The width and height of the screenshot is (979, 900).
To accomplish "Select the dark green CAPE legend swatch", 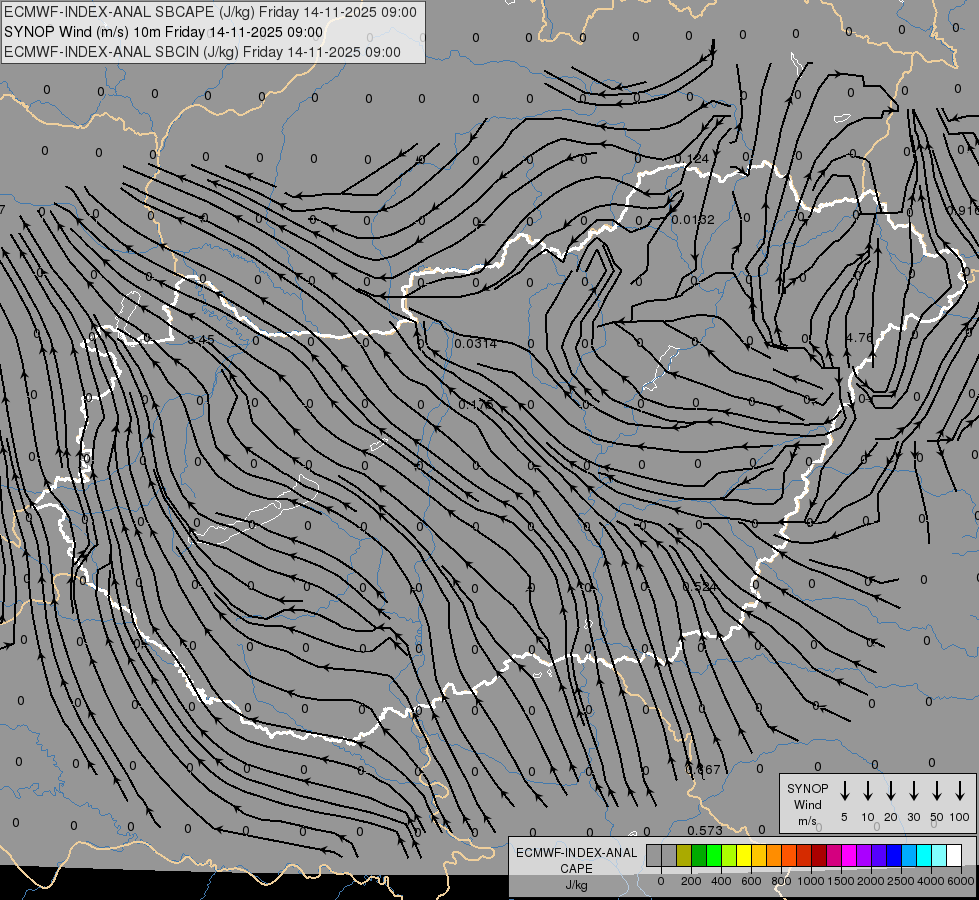I will point(699,855).
